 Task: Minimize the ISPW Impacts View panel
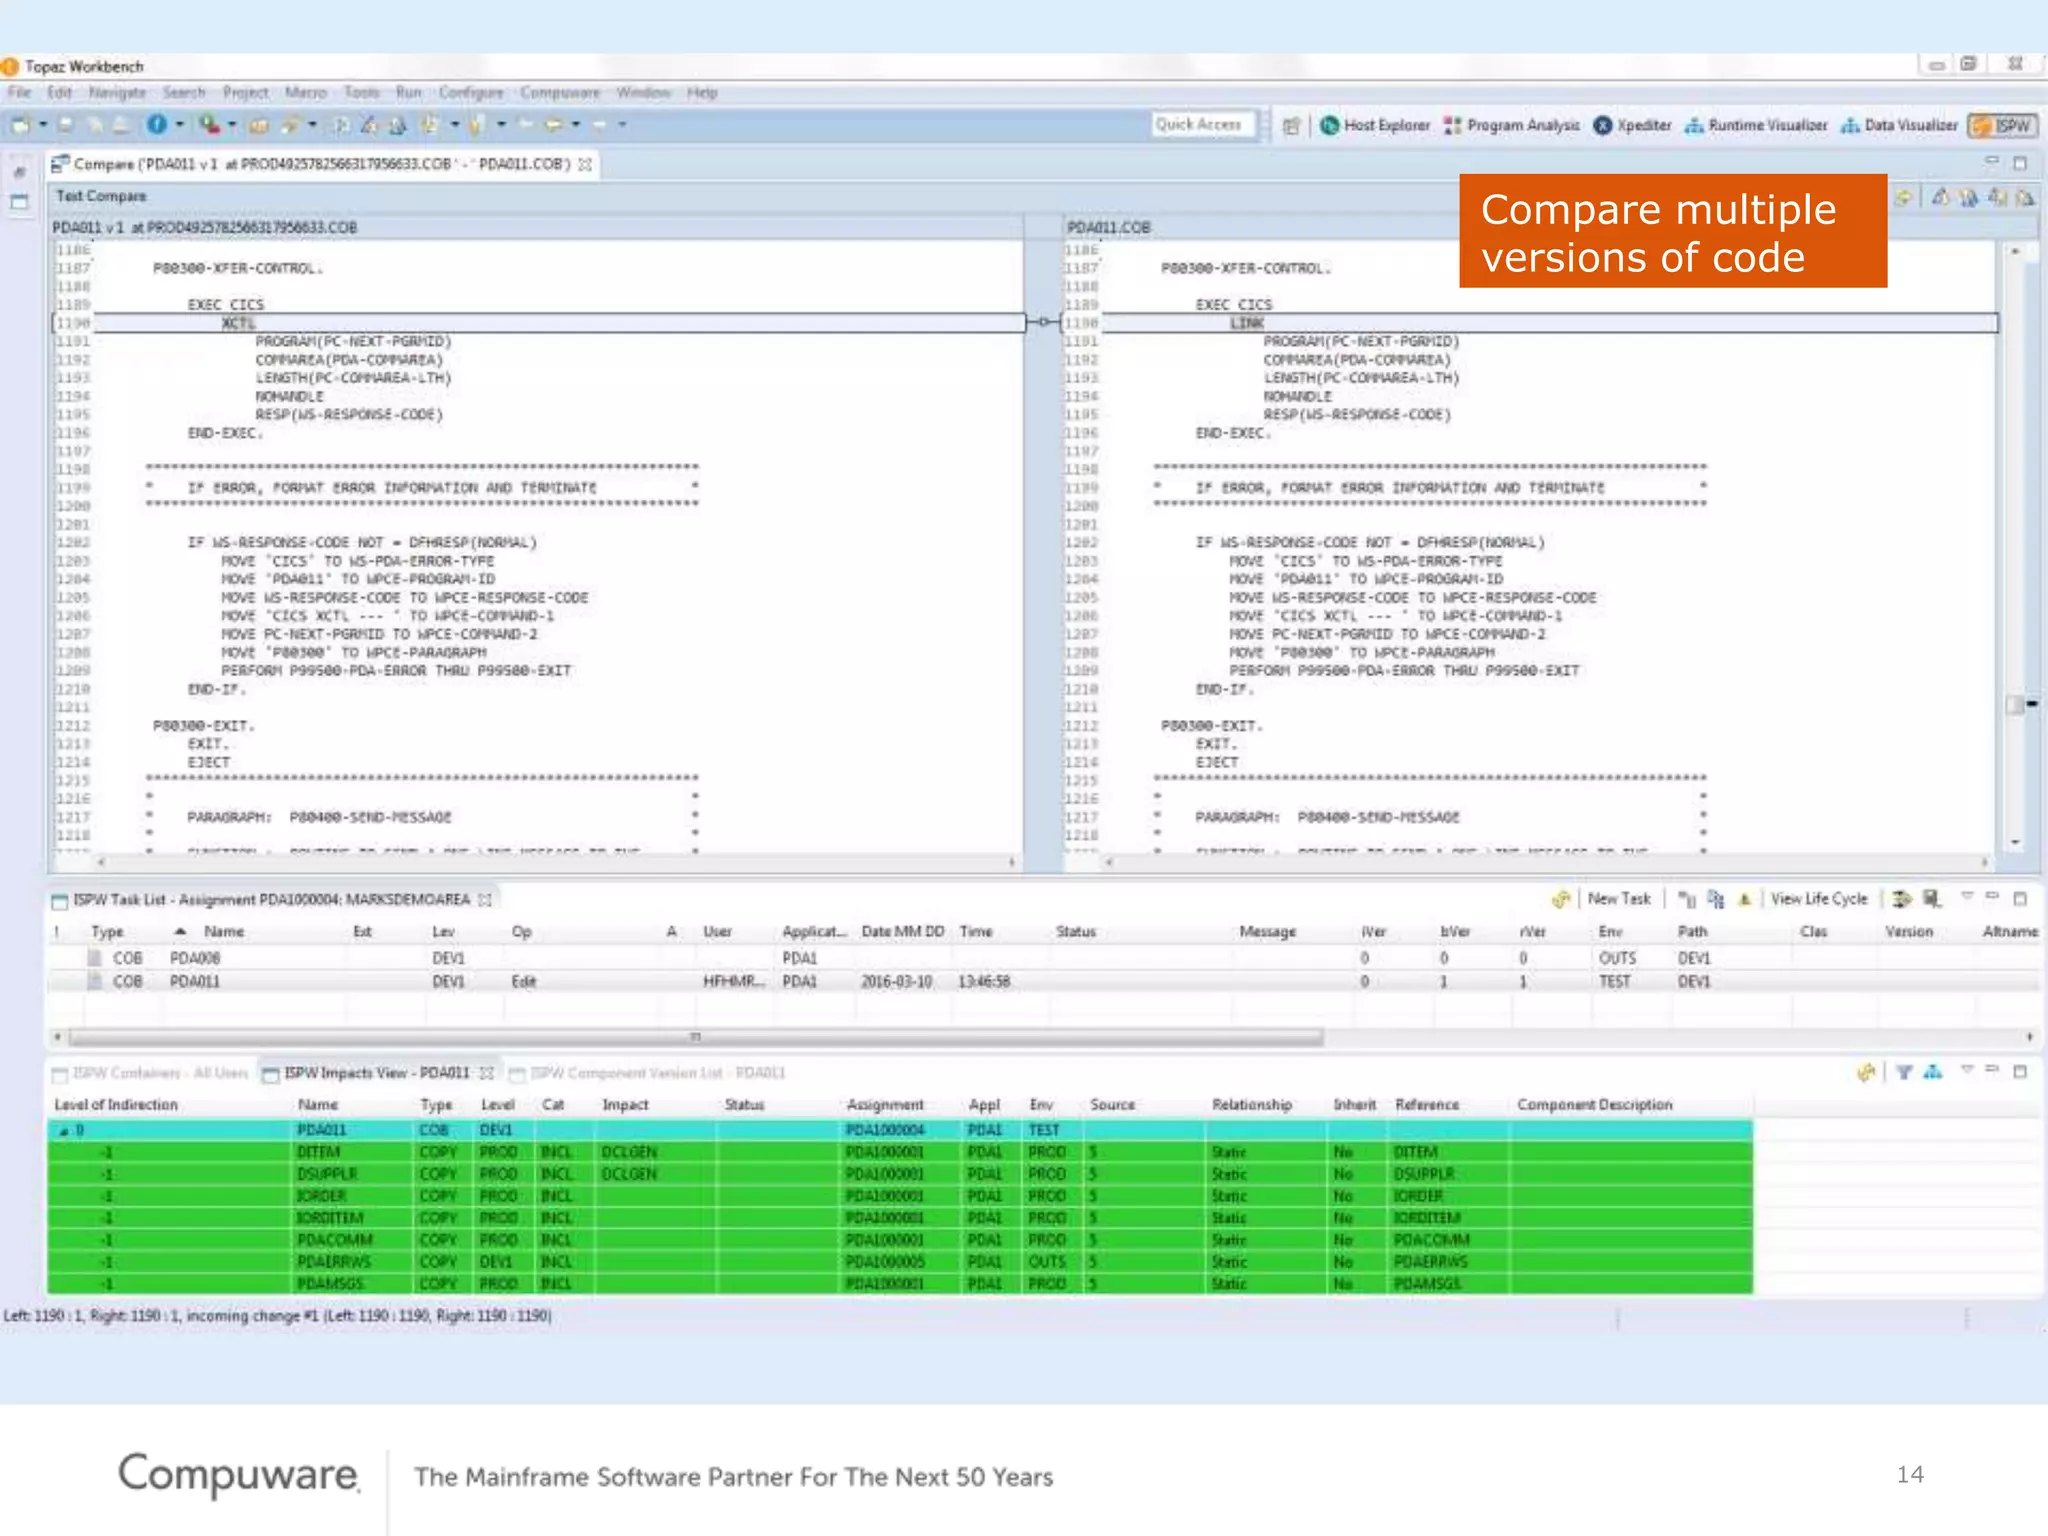(1992, 1071)
